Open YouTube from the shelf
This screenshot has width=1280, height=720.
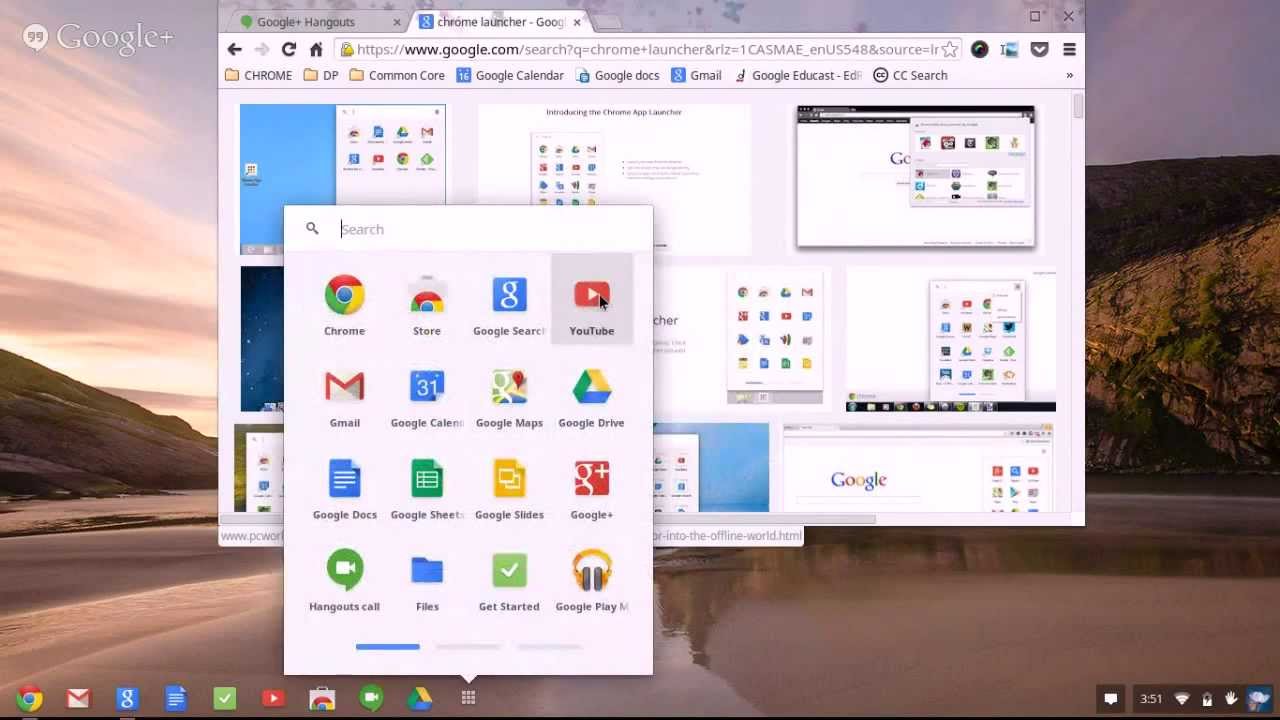pyautogui.click(x=273, y=699)
